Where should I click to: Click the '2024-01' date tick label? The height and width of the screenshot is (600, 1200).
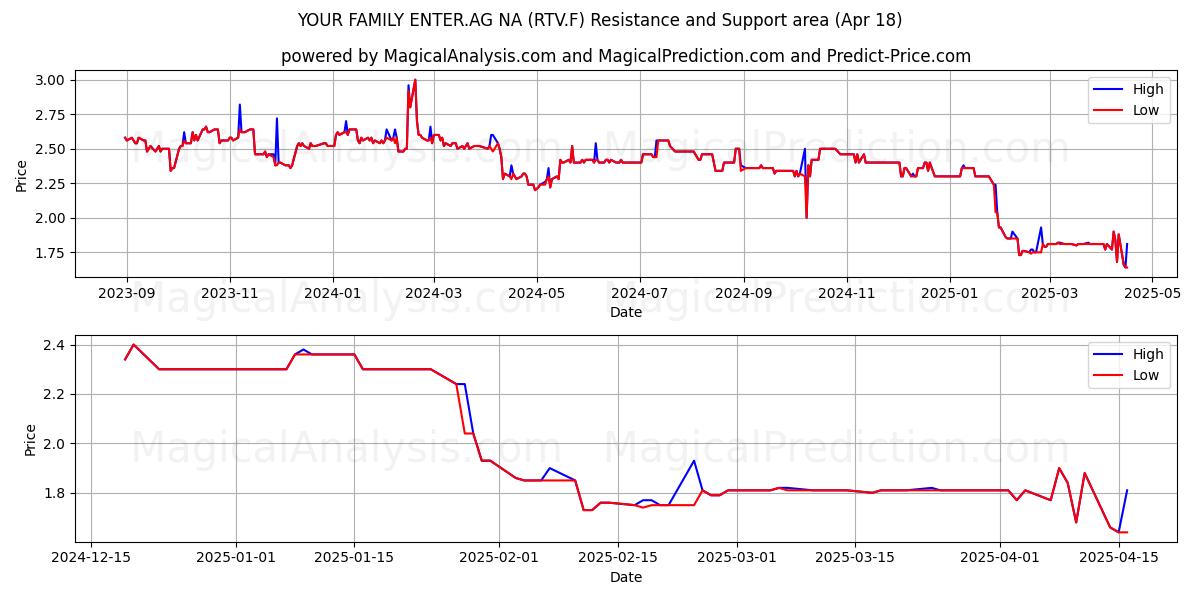[332, 295]
